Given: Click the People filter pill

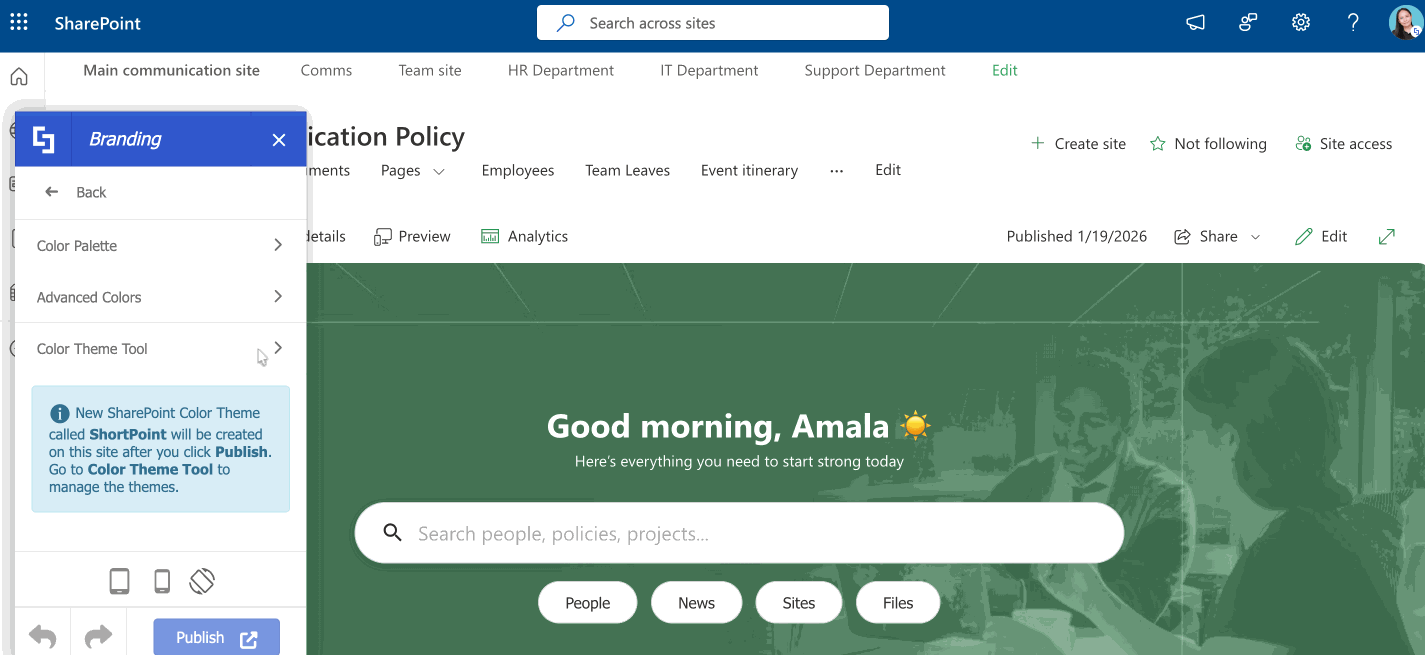Looking at the screenshot, I should (588, 602).
